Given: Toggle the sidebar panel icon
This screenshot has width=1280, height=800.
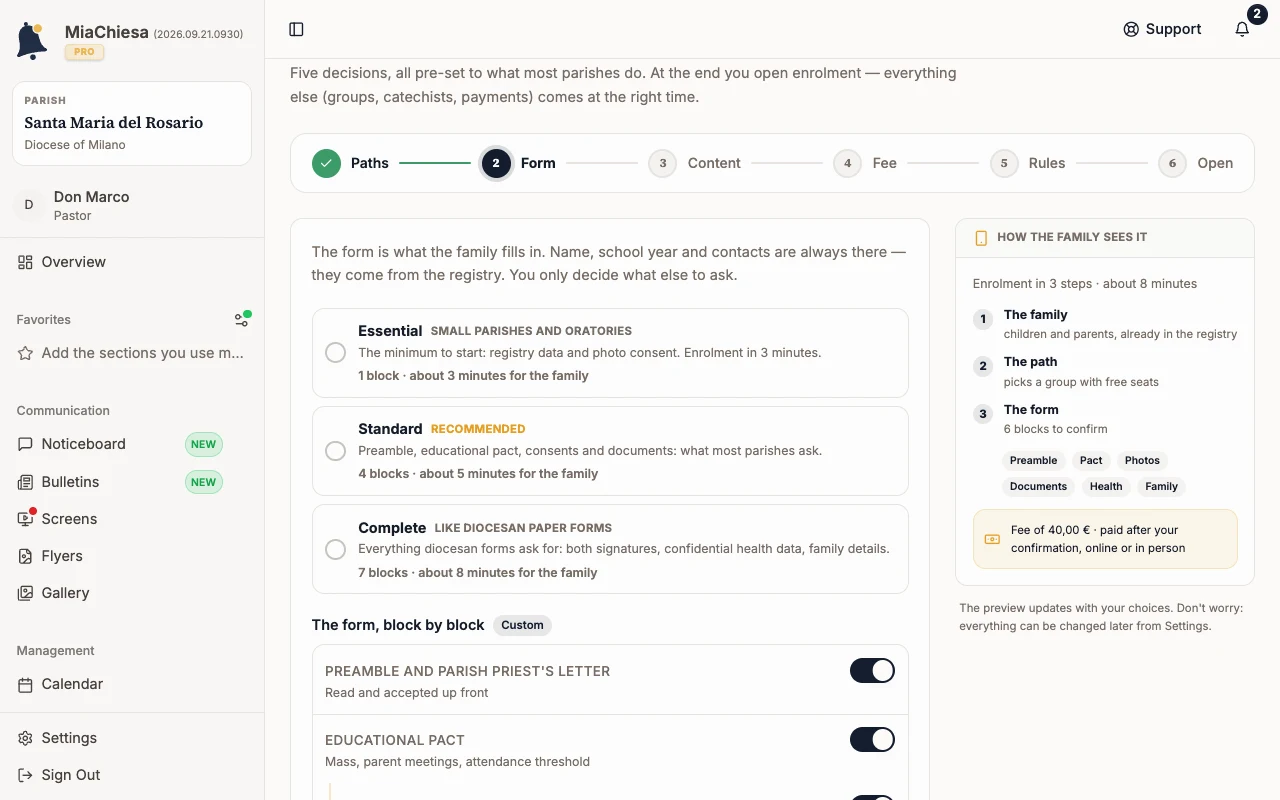Looking at the screenshot, I should tap(296, 29).
